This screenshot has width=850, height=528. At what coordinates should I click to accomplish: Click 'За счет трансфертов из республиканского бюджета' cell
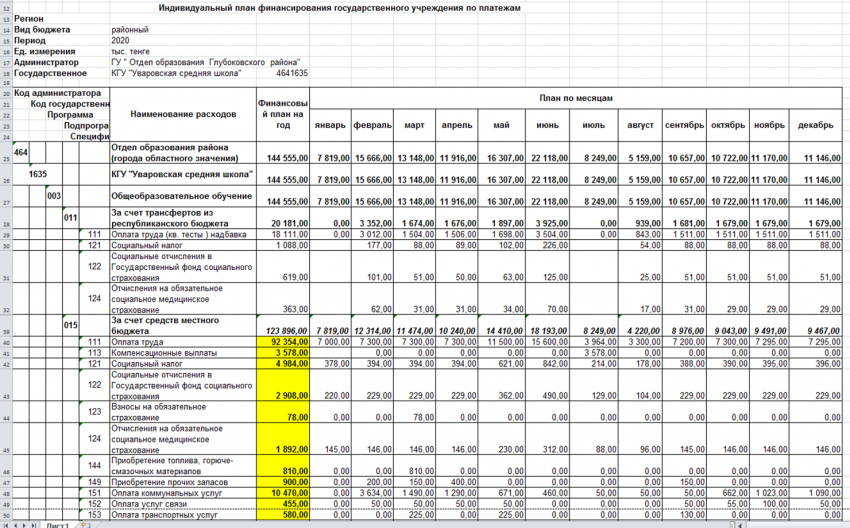183,218
